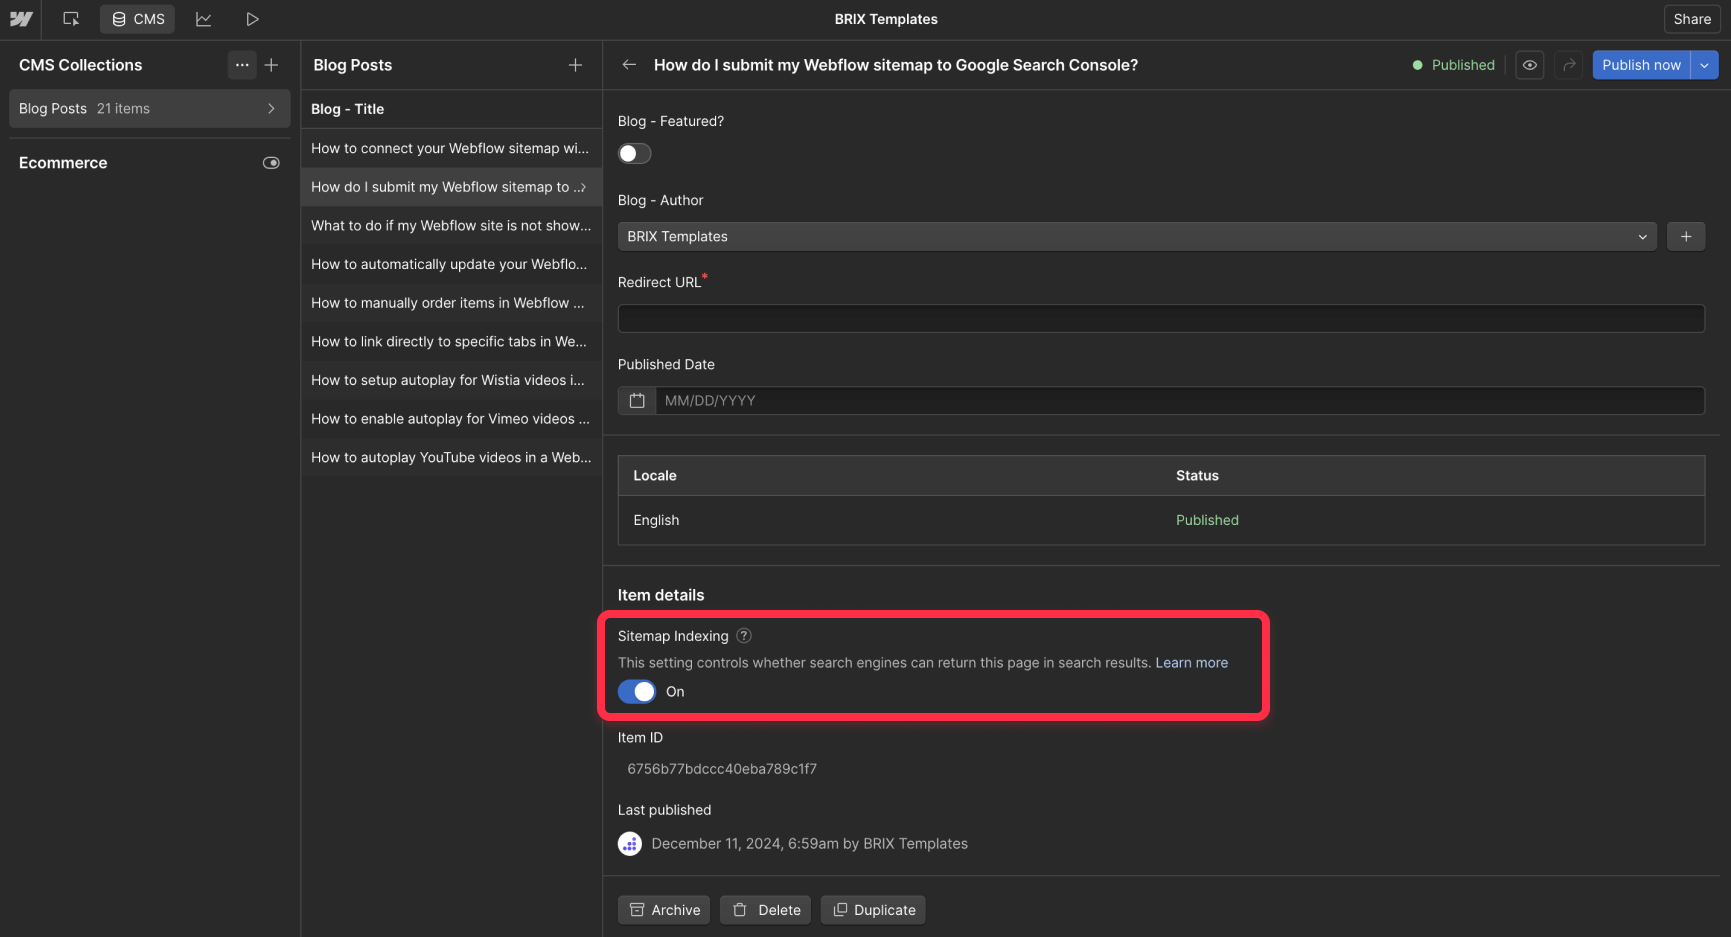Open 'How to link directly to specific tabs' post
Screen dimensions: 1731x937
click(x=452, y=342)
